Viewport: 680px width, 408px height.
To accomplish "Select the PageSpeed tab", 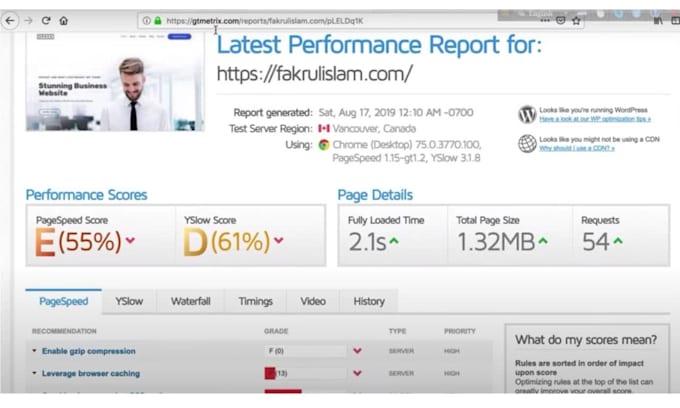I will (x=64, y=301).
